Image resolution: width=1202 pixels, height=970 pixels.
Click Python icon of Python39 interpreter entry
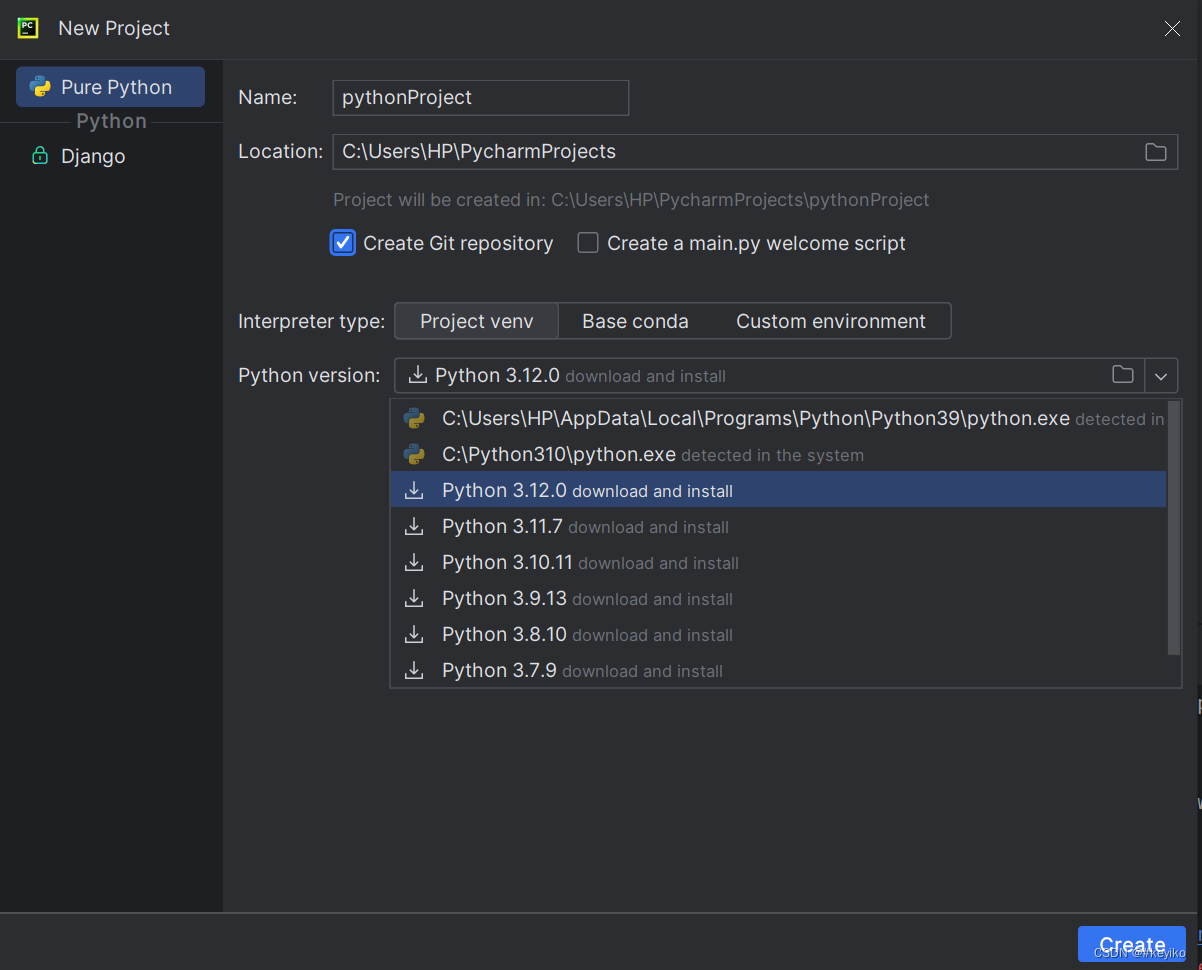pyautogui.click(x=414, y=419)
